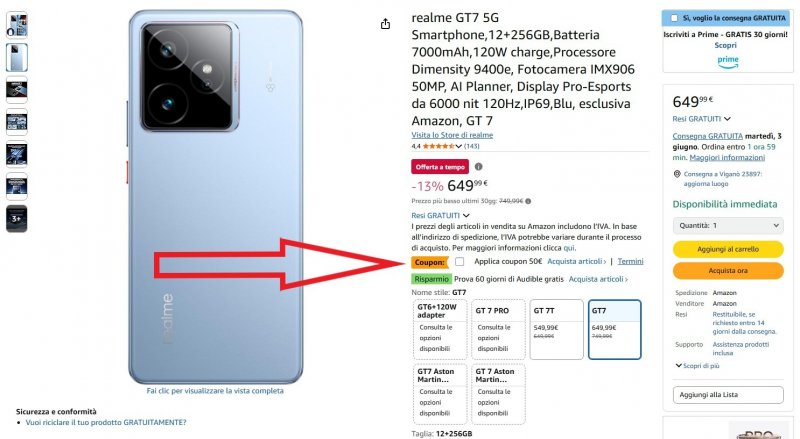Click the Acquista ora button
The height and width of the screenshot is (439, 800).
point(728,271)
